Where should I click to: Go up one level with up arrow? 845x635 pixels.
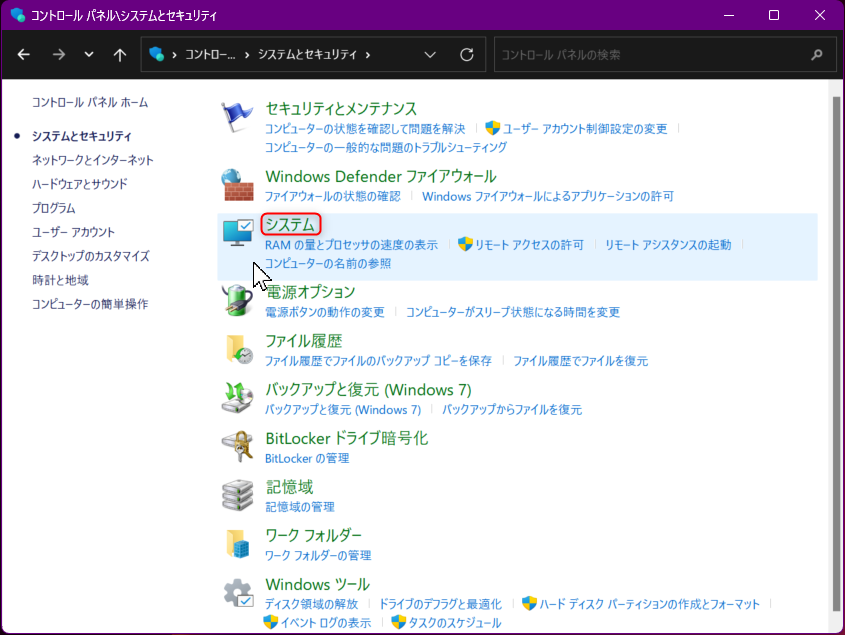point(120,54)
